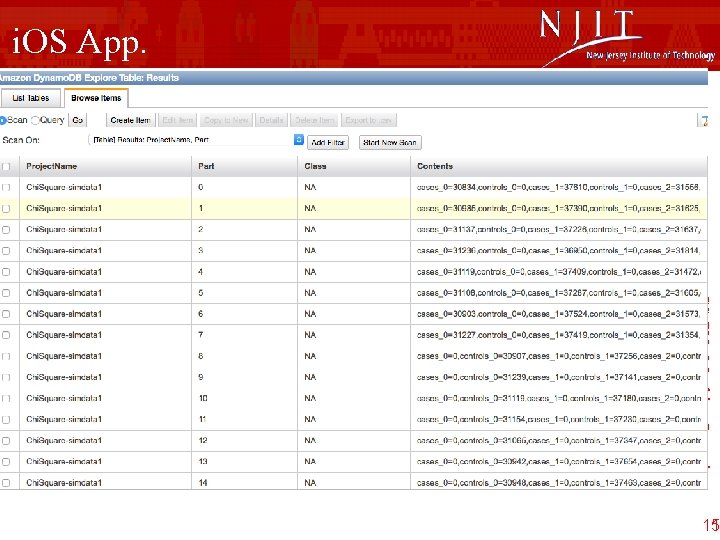Check the checkbox for Part 5 row
This screenshot has height=540, width=720.
click(x=6, y=293)
